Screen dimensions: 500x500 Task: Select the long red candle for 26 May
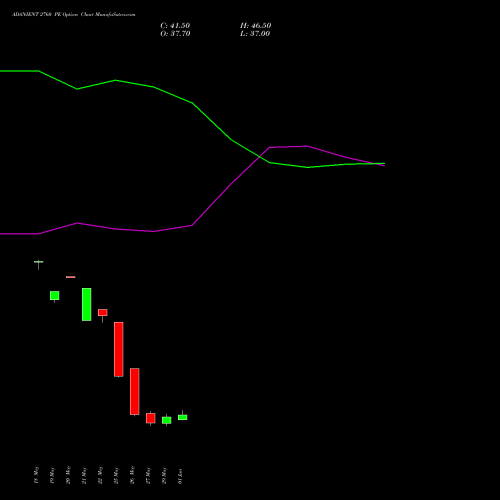coord(135,391)
